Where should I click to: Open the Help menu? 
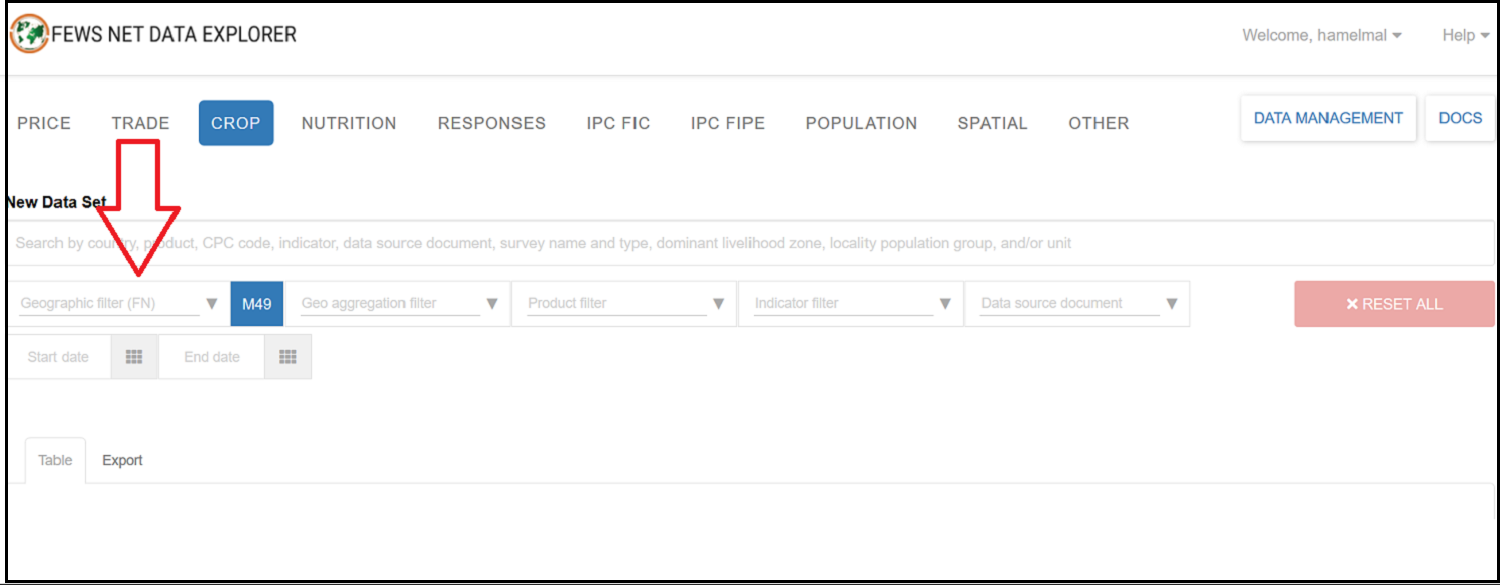(1465, 35)
